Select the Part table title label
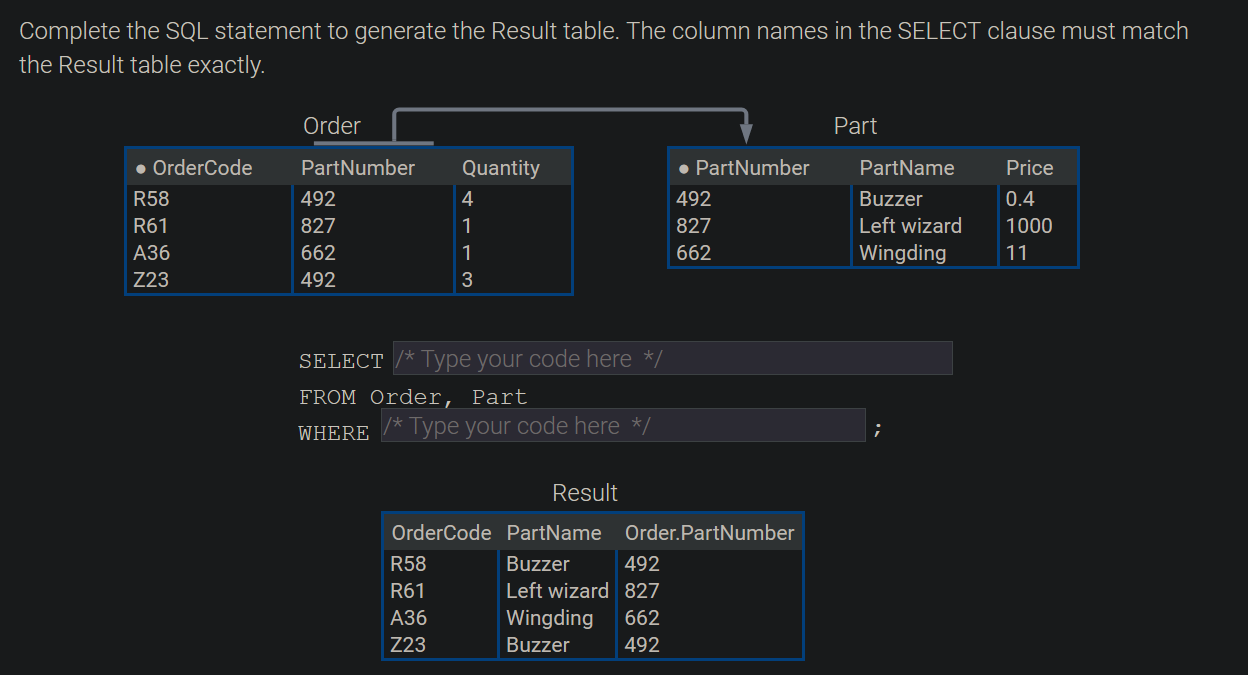 tap(855, 125)
